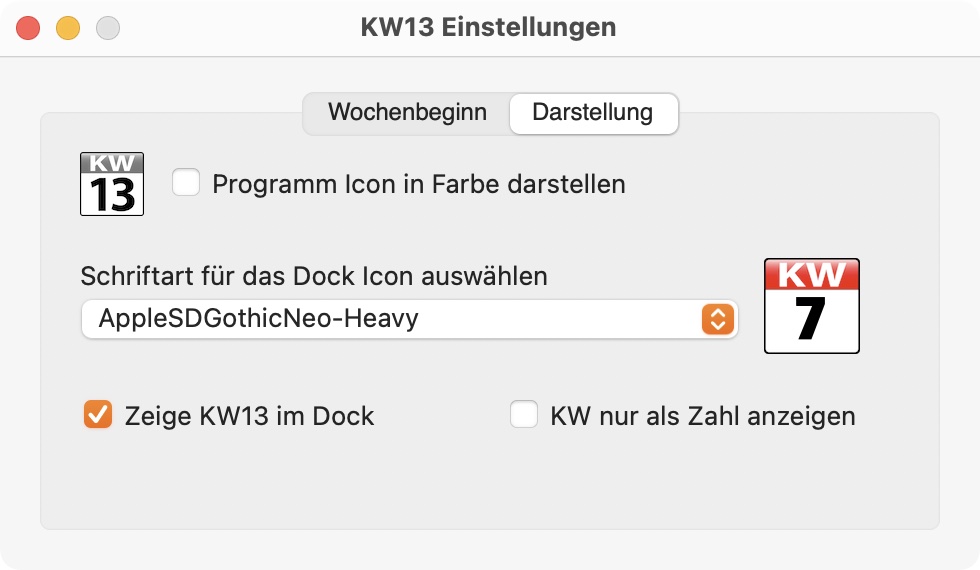Click the red KW 7 dock icon preview
The height and width of the screenshot is (570, 980).
click(x=812, y=306)
